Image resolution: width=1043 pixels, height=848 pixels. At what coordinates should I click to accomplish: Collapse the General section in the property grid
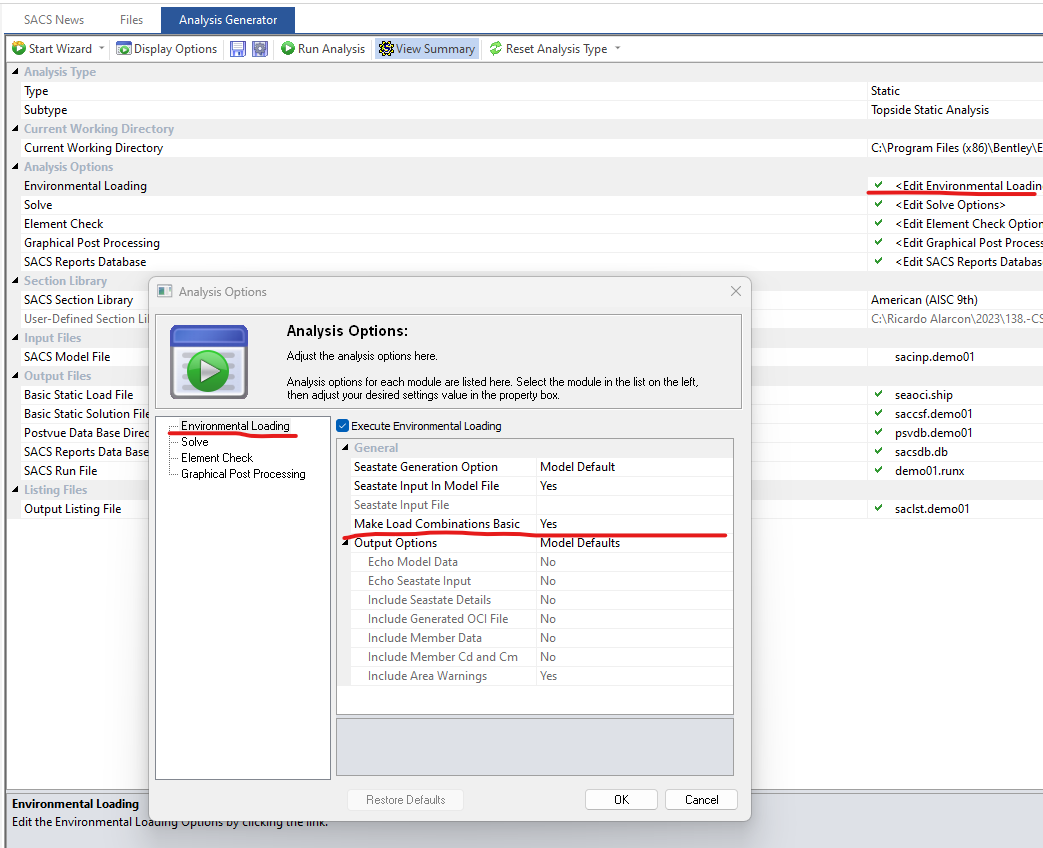click(345, 448)
